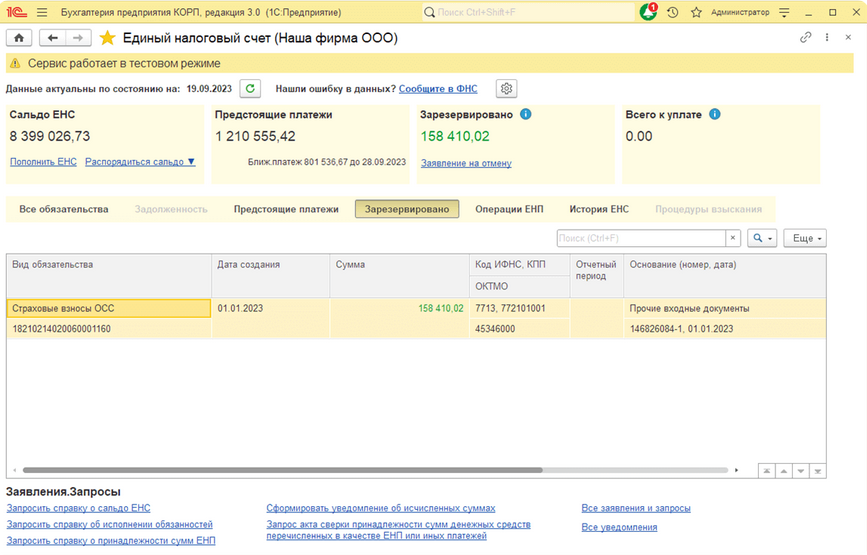Navigate back with left arrow
This screenshot has height=555, width=867.
[53, 38]
